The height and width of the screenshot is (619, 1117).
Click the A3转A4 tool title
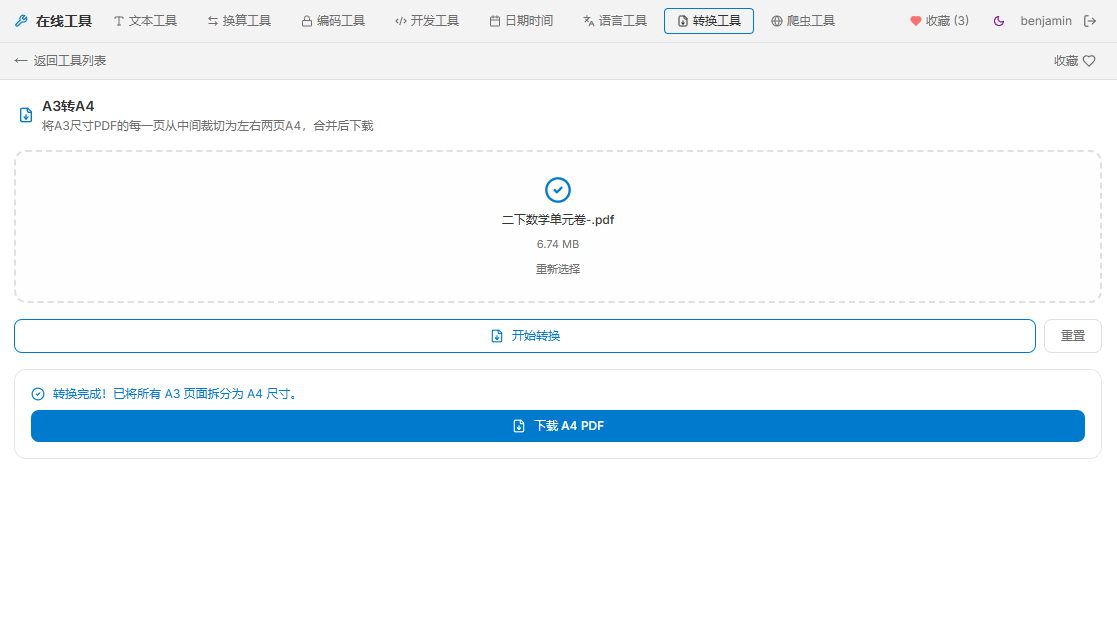[68, 106]
